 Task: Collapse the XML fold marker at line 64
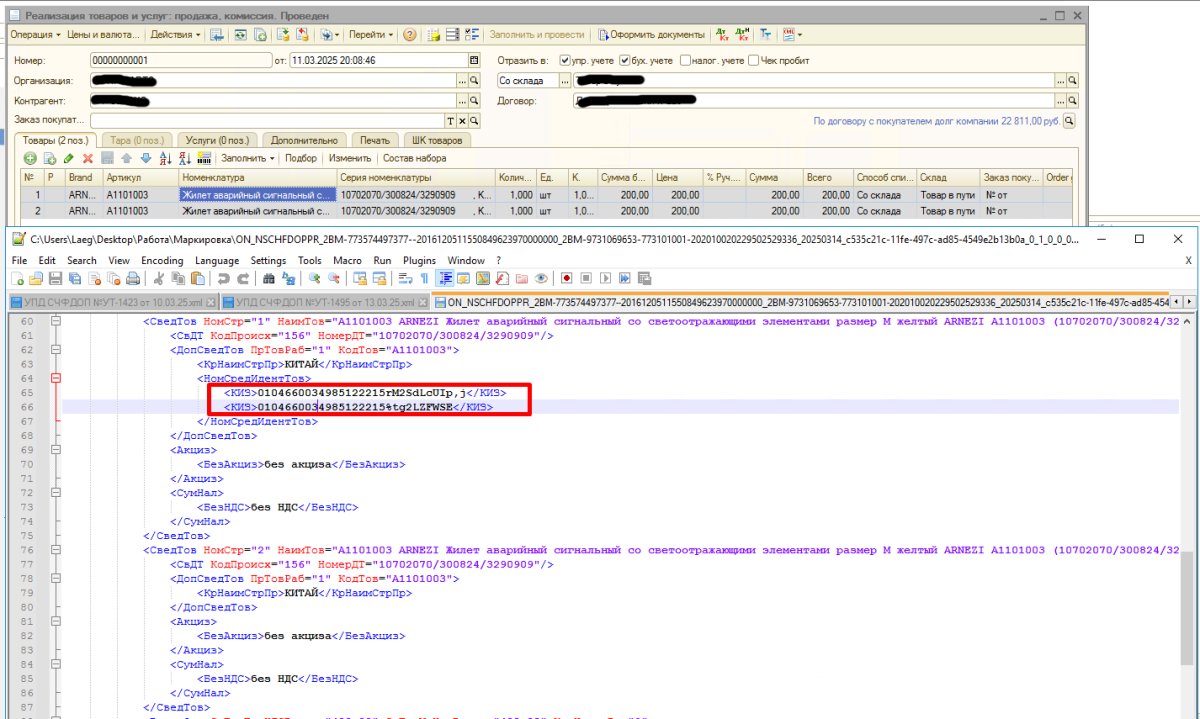coord(55,379)
